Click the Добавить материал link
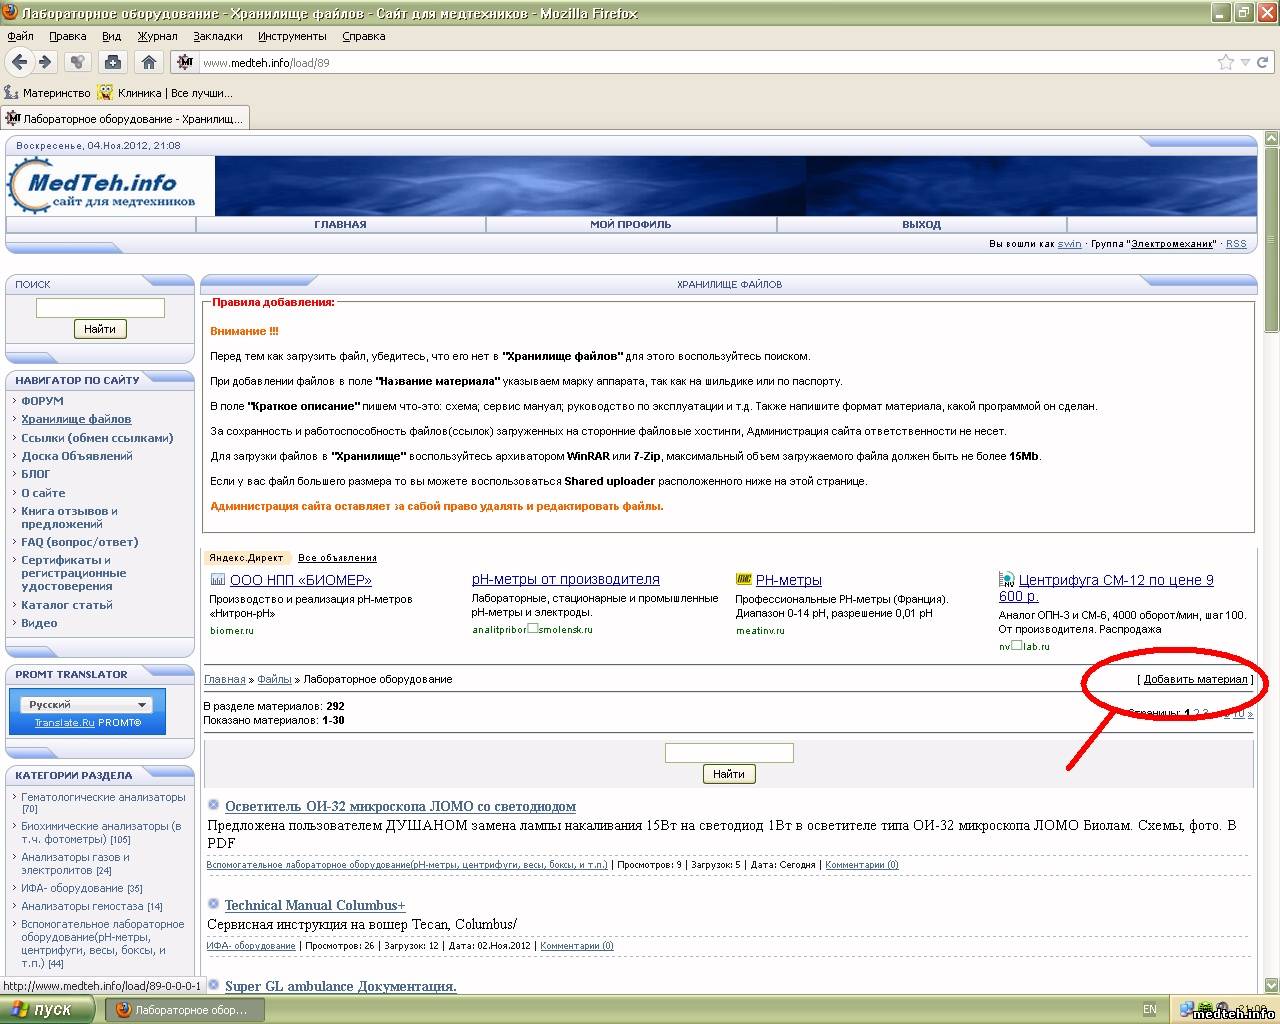 (1195, 679)
